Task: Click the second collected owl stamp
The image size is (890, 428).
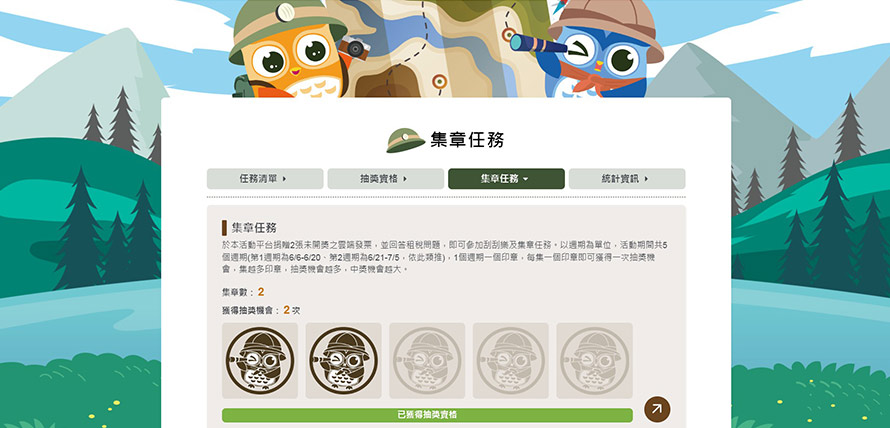Action: pyautogui.click(x=343, y=360)
